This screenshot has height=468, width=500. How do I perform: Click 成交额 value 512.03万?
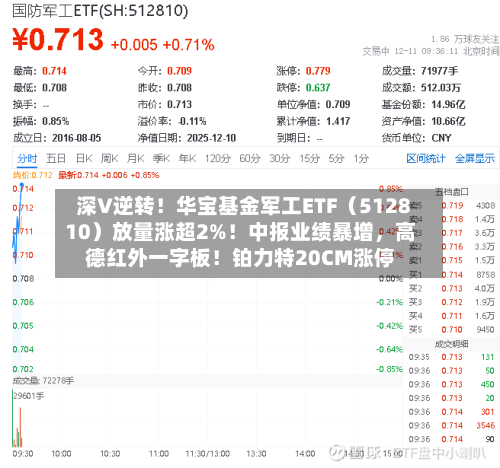pos(441,88)
